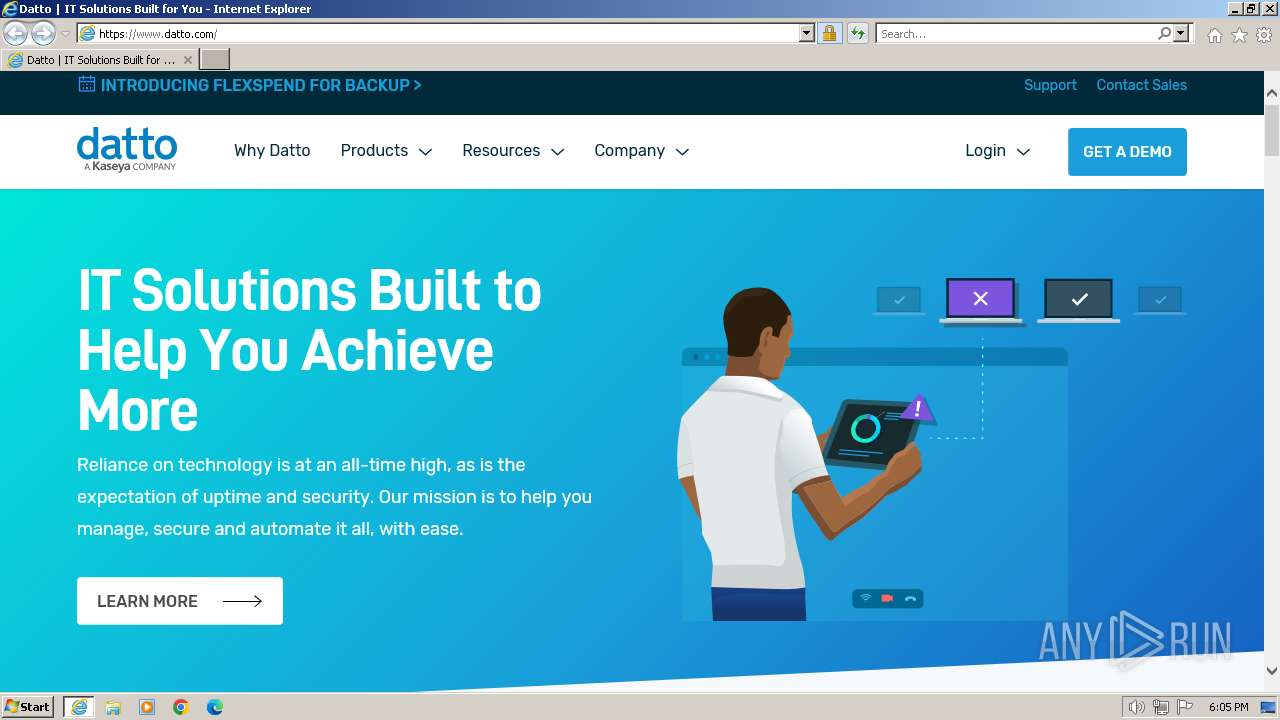Launch Edge from taskbar
The height and width of the screenshot is (720, 1280).
tap(215, 707)
